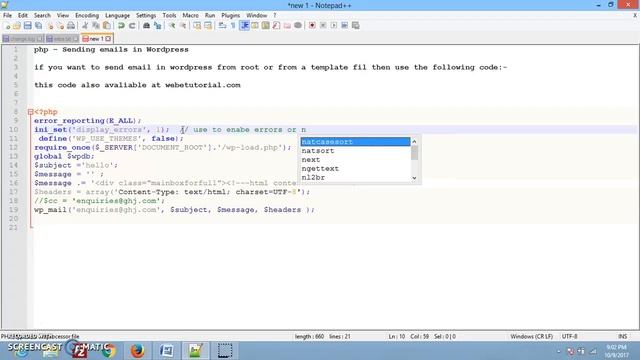Toggle Show All Characters pilcrow icon
This screenshot has height=360, width=640.
[x=233, y=26]
